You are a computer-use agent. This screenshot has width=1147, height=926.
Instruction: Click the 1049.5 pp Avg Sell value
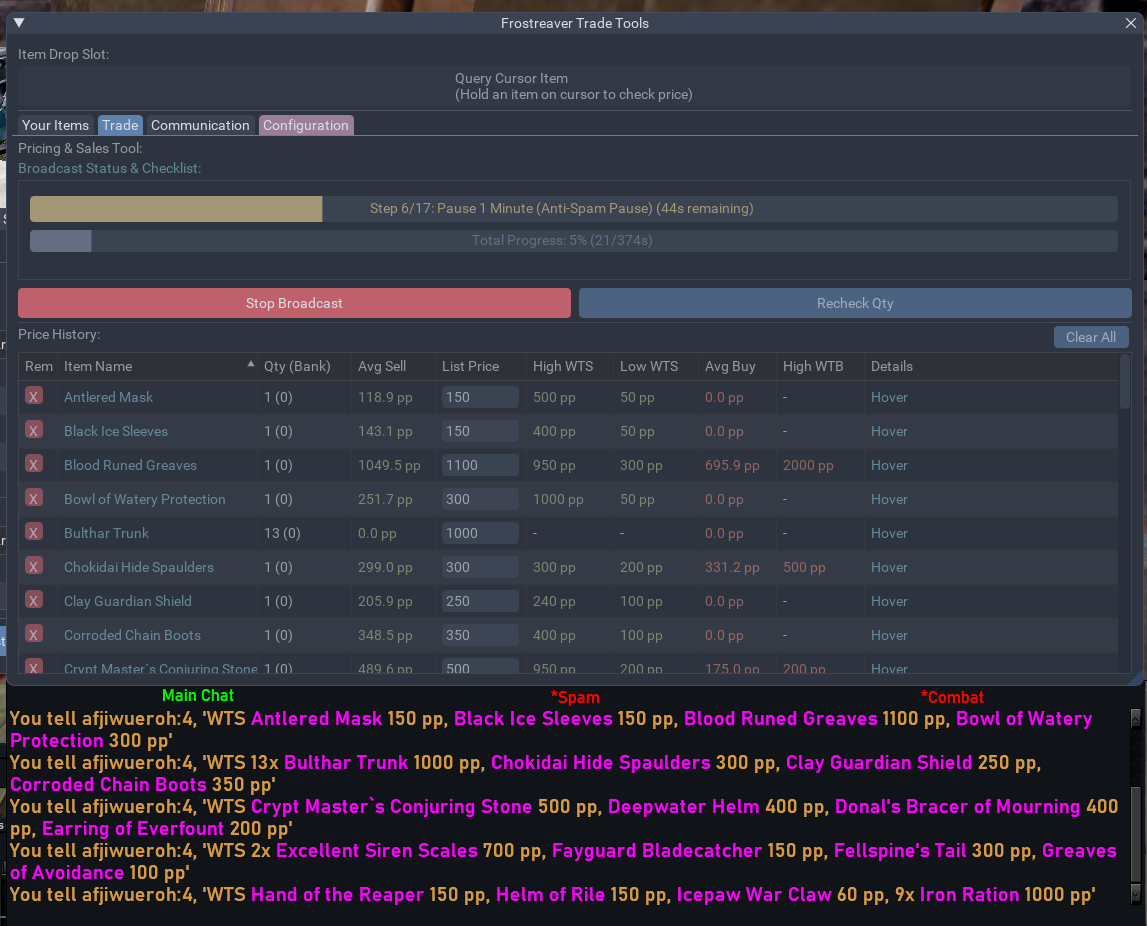pyautogui.click(x=389, y=465)
